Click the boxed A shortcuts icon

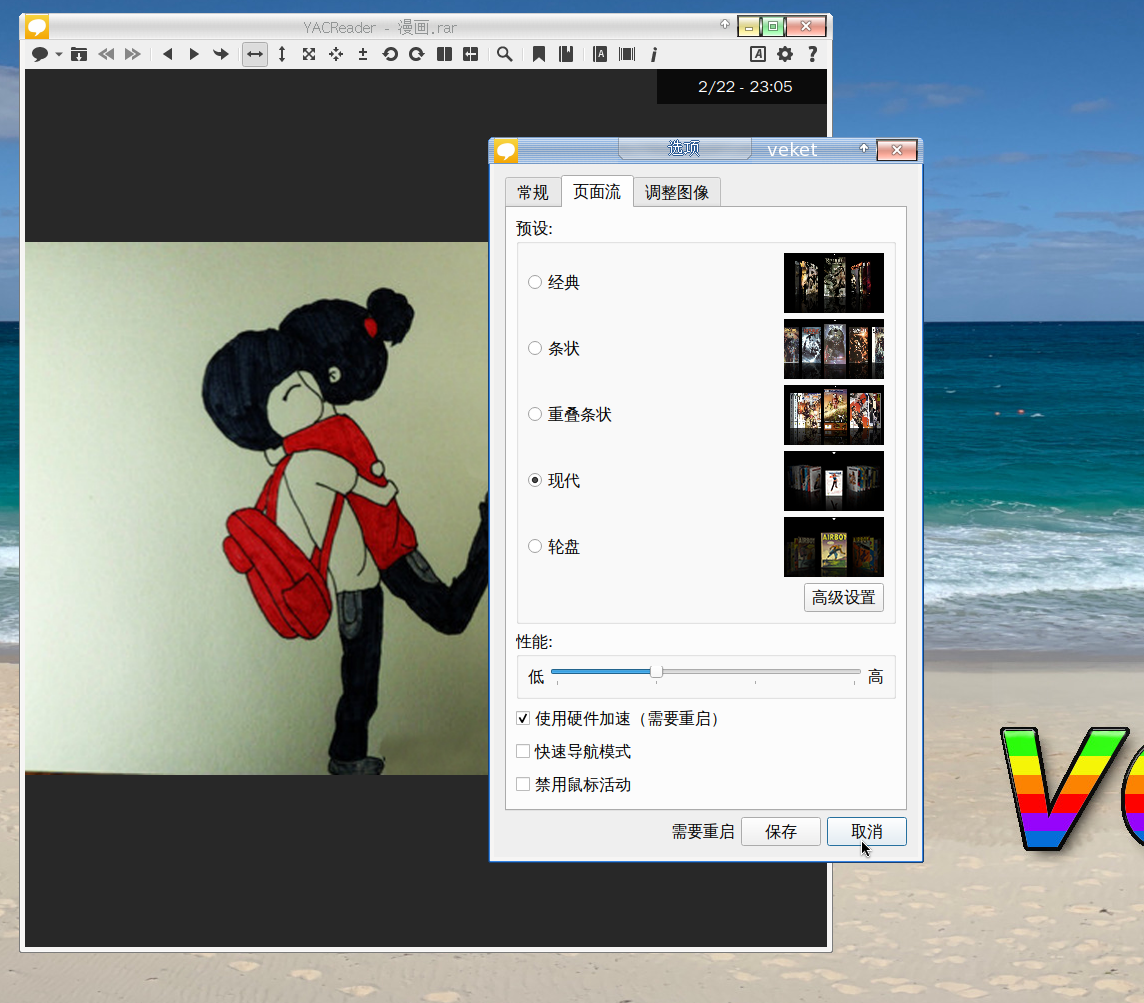[x=758, y=54]
